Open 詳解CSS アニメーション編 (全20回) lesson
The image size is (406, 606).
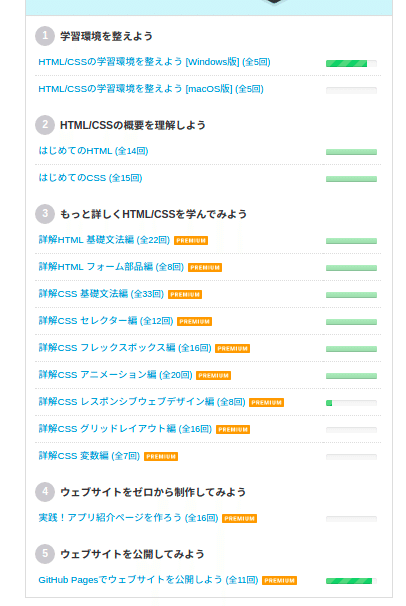tap(115, 375)
